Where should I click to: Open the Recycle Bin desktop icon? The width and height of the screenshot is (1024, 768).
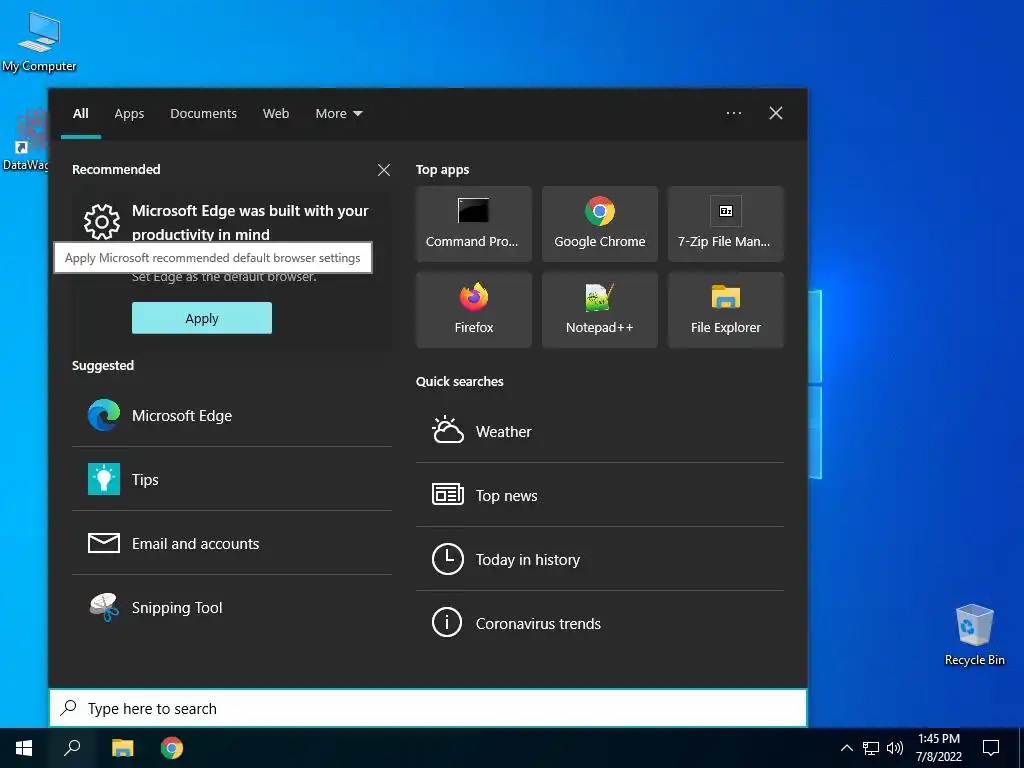974,635
